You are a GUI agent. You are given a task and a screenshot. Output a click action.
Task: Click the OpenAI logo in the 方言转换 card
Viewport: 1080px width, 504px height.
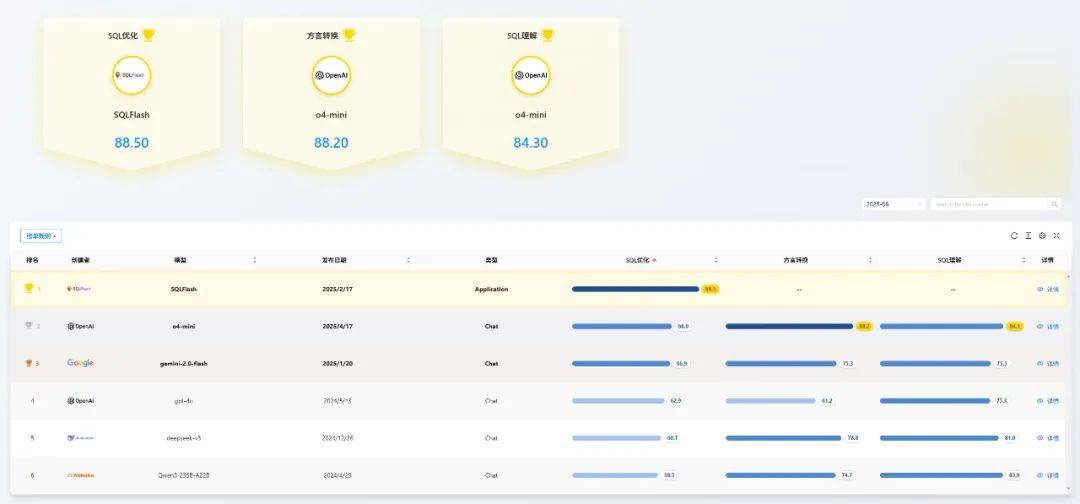pyautogui.click(x=331, y=75)
